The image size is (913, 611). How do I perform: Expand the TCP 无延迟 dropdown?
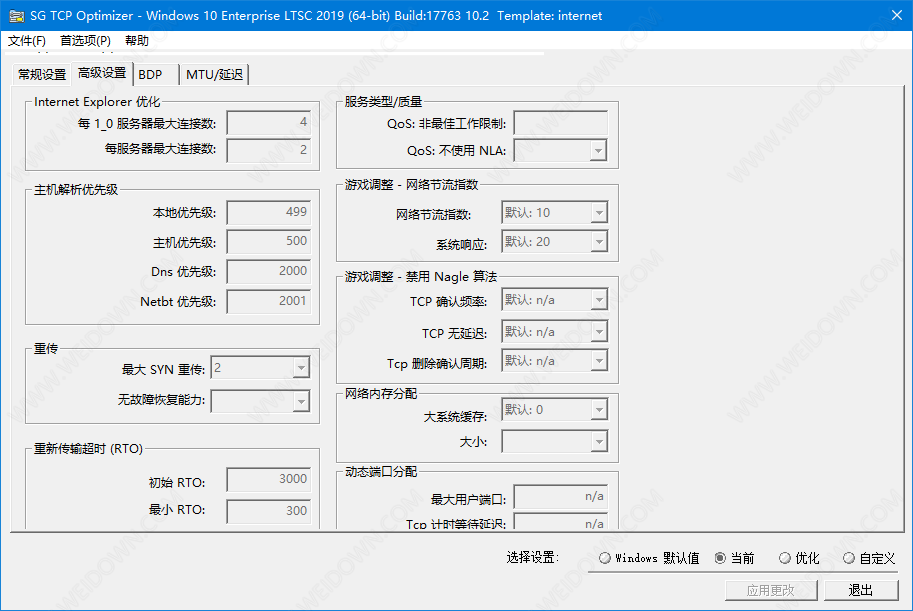pyautogui.click(x=599, y=332)
